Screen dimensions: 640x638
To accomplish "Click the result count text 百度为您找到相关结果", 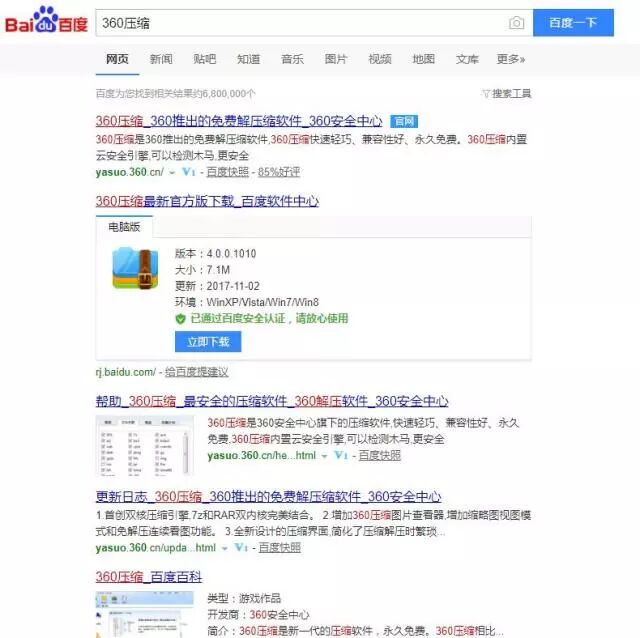I will [x=176, y=94].
